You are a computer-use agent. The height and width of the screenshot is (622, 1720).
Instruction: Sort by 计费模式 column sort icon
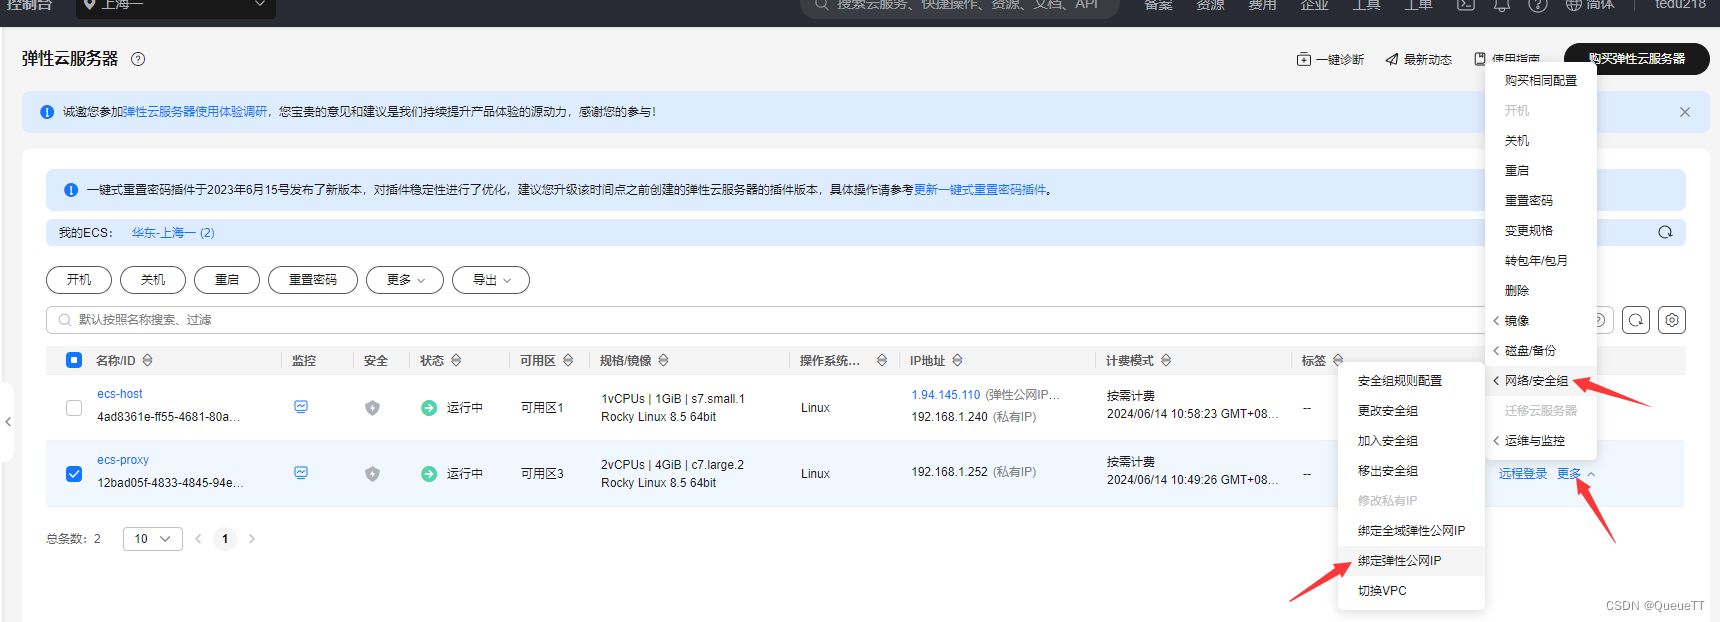coord(1166,360)
